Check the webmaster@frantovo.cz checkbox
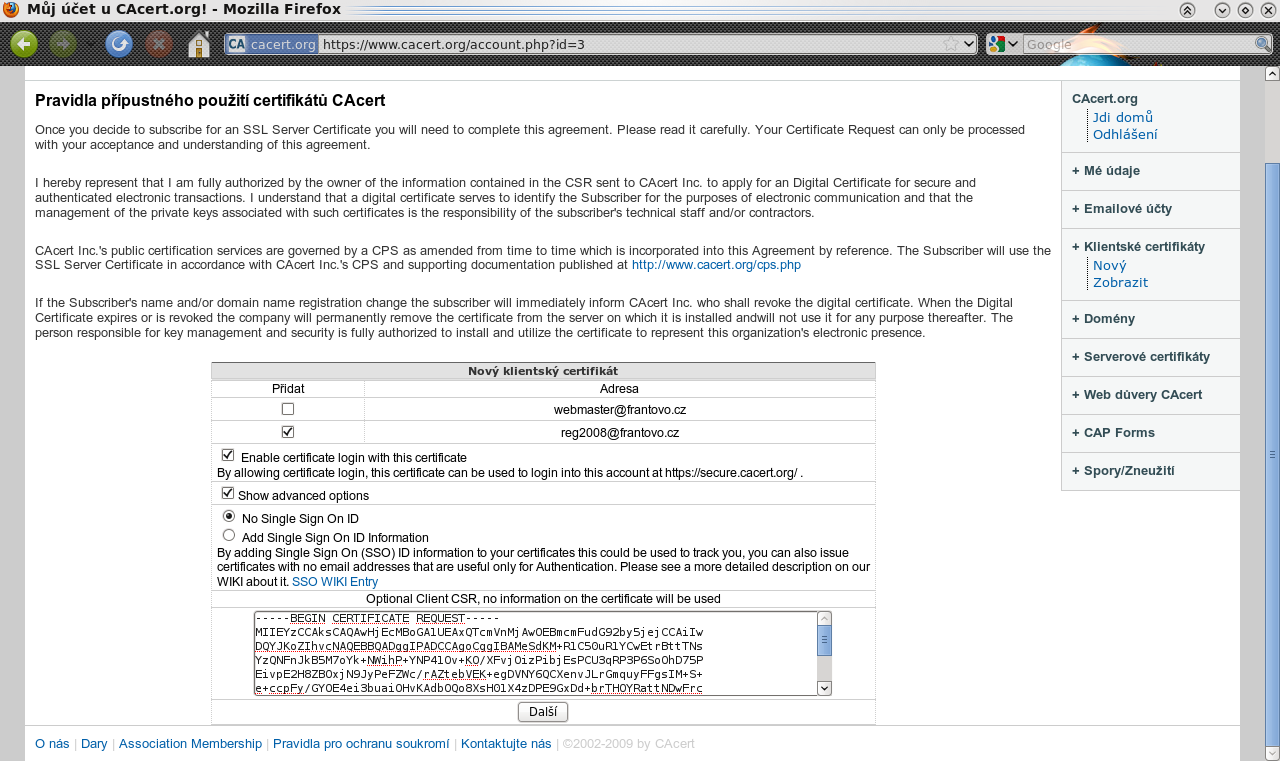Screen dimensions: 1280x761 (x=288, y=409)
